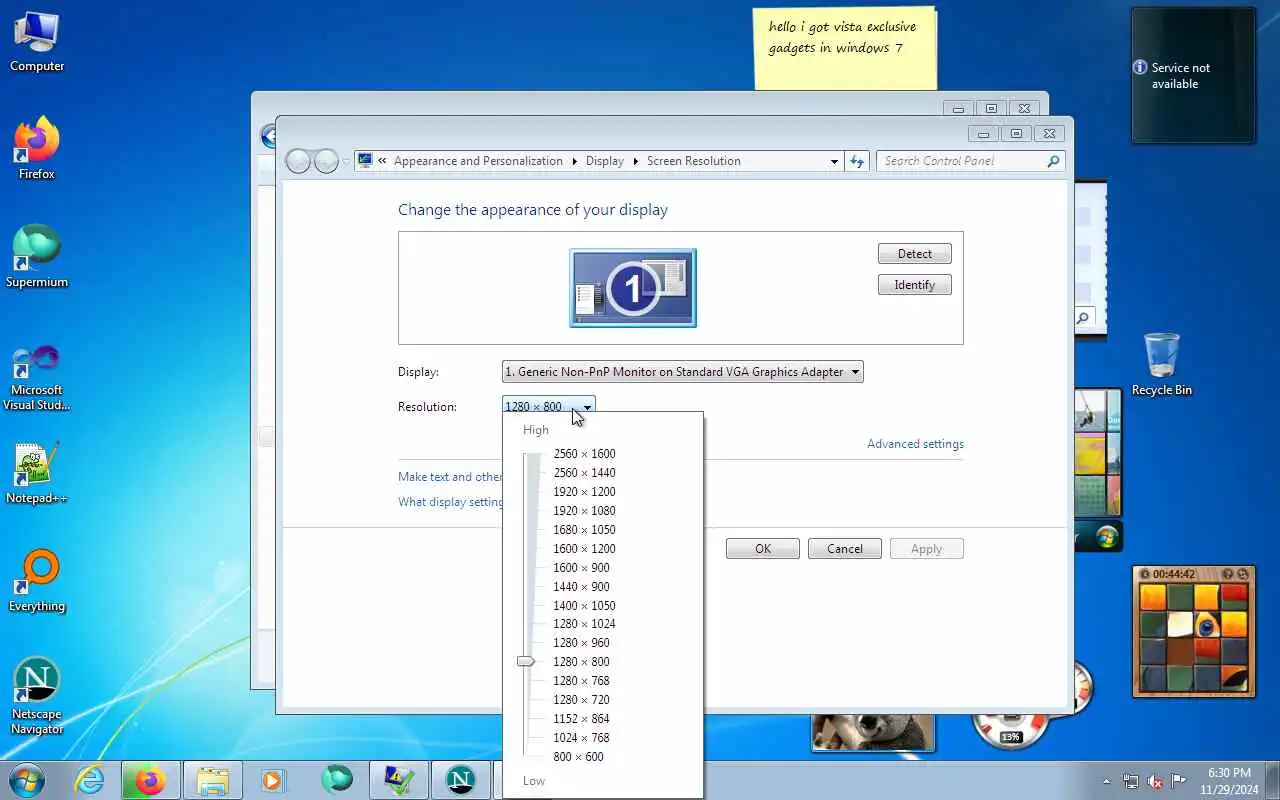Set resolution to 1680 × 1050
Viewport: 1280px width, 800px height.
click(584, 530)
